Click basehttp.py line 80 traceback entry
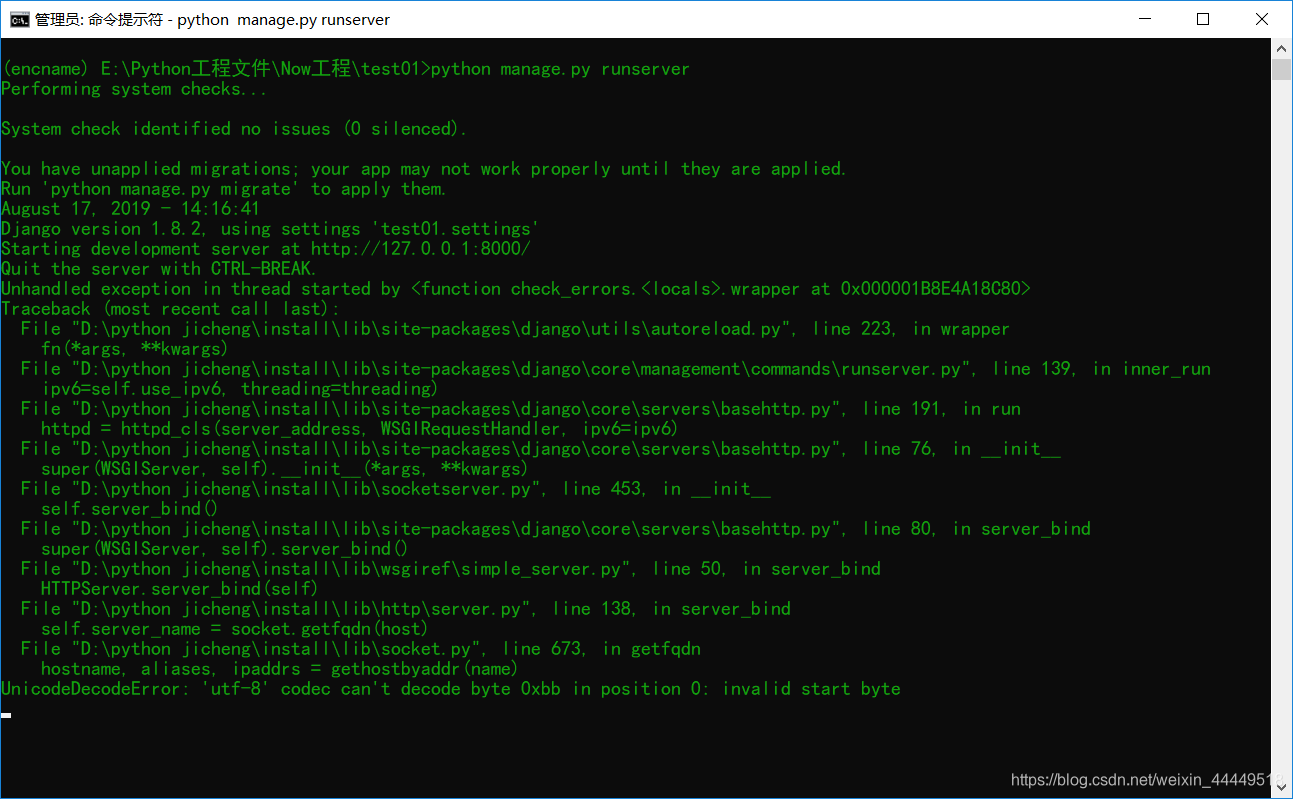Image resolution: width=1293 pixels, height=799 pixels. pyautogui.click(x=555, y=529)
